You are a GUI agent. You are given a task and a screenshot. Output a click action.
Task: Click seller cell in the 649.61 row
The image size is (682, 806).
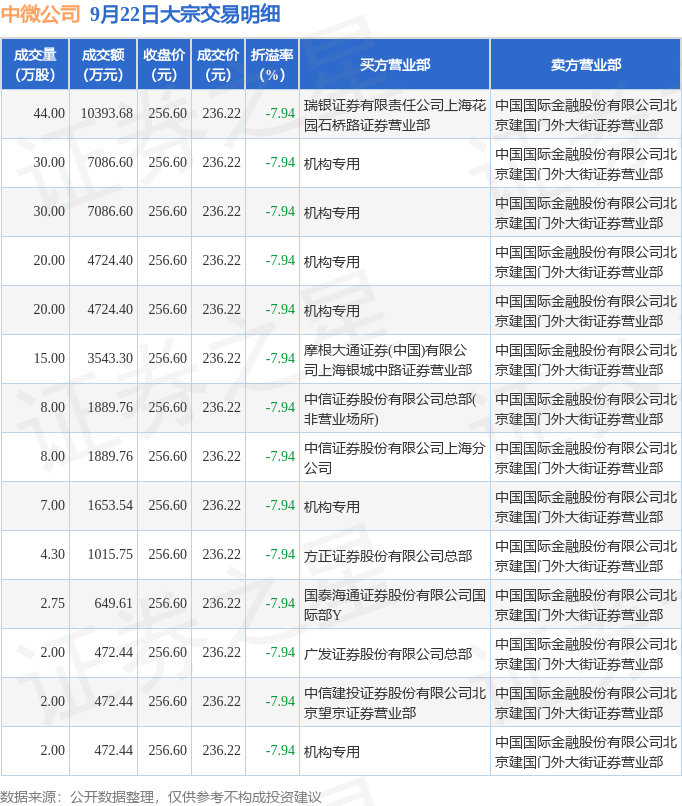coord(586,604)
